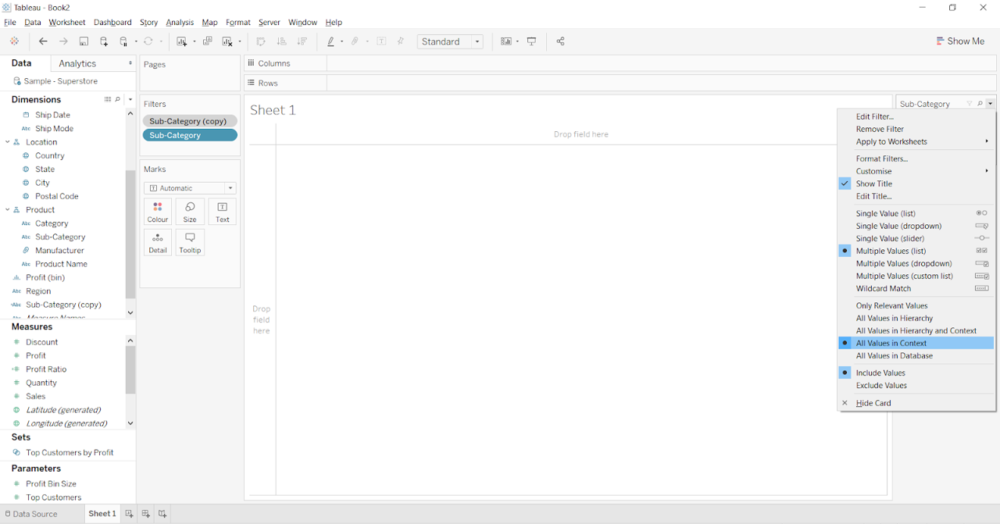1000x524 pixels.
Task: Expand the Apply to Worksheets submenu
Action: tap(891, 142)
